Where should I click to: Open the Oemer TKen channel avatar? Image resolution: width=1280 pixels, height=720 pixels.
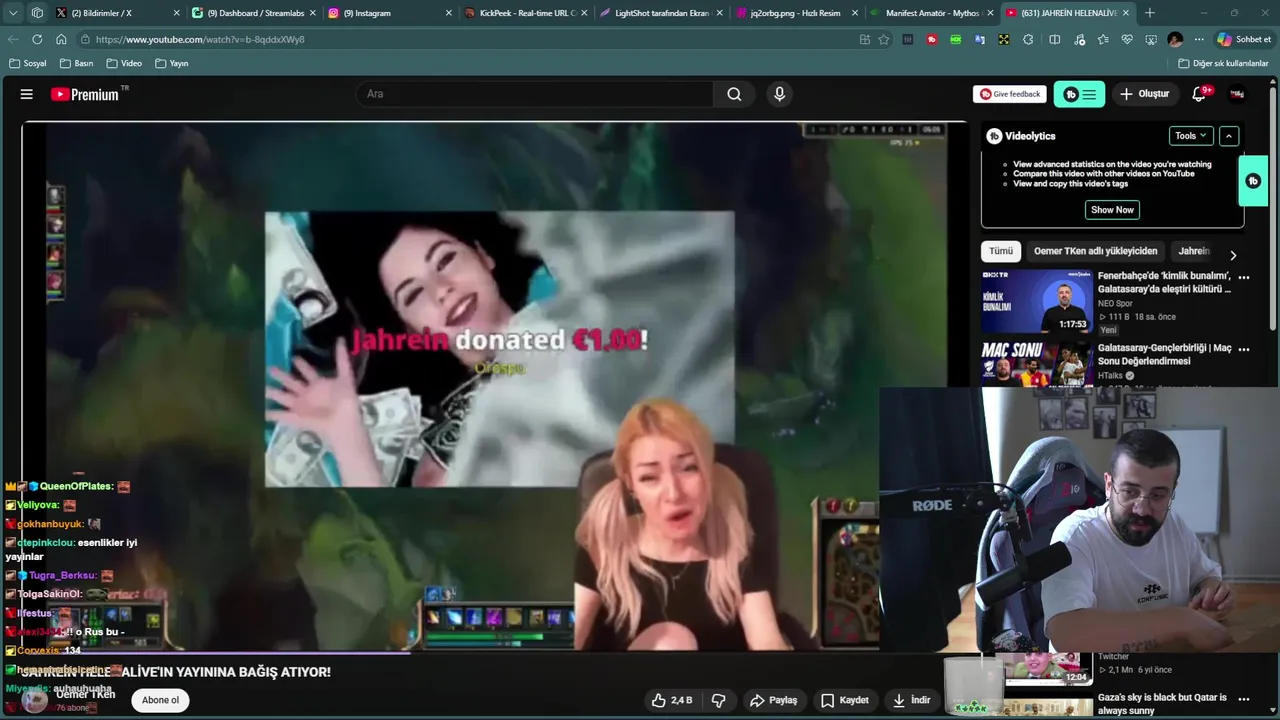(35, 700)
